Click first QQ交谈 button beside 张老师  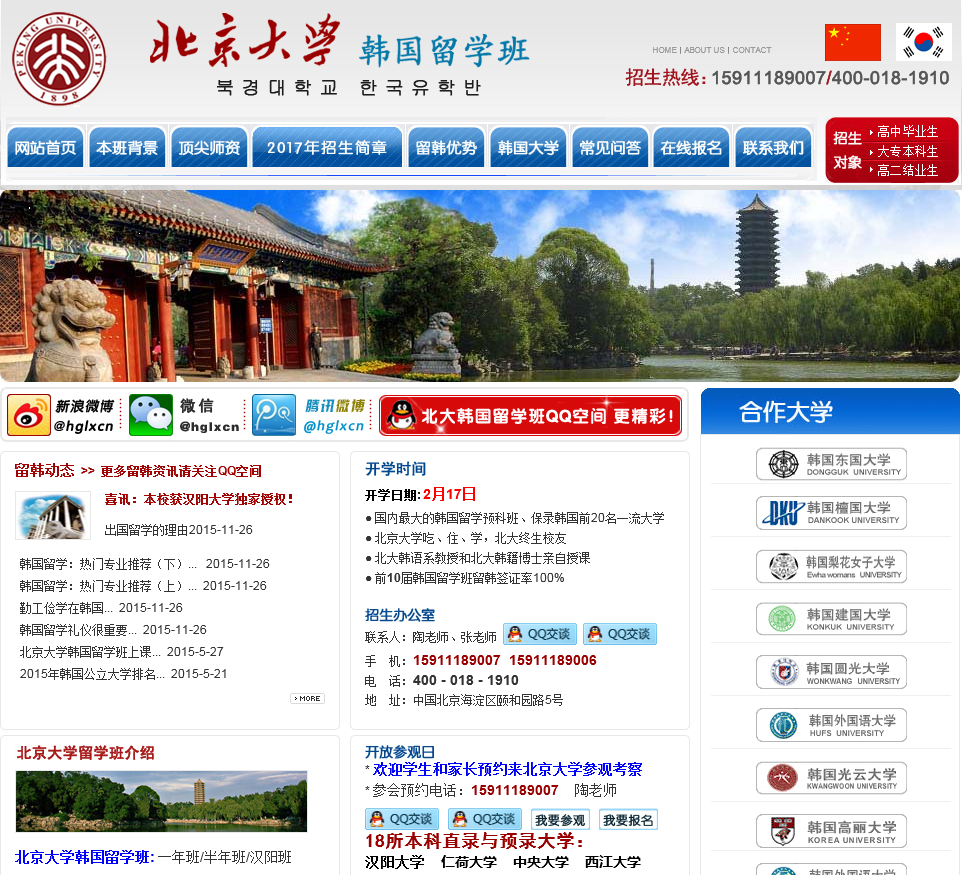(540, 634)
